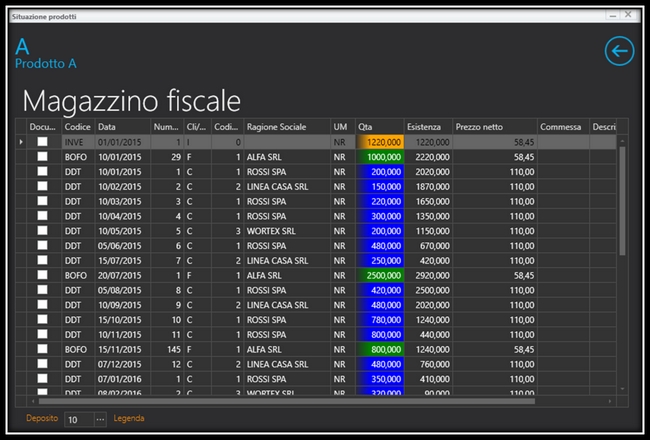This screenshot has width=650, height=440.
Task: Click the Prodotto A title link
Action: [x=46, y=63]
